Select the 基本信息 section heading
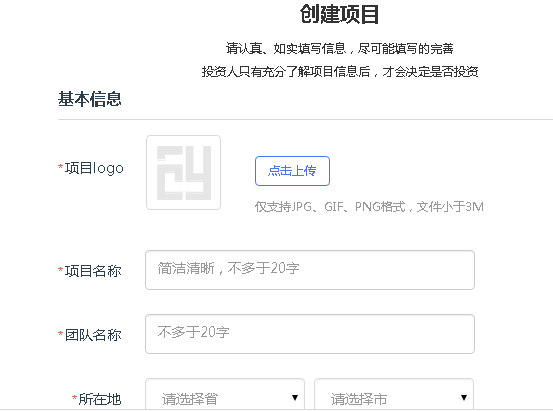Screen dimensions: 553x411 coord(90,99)
